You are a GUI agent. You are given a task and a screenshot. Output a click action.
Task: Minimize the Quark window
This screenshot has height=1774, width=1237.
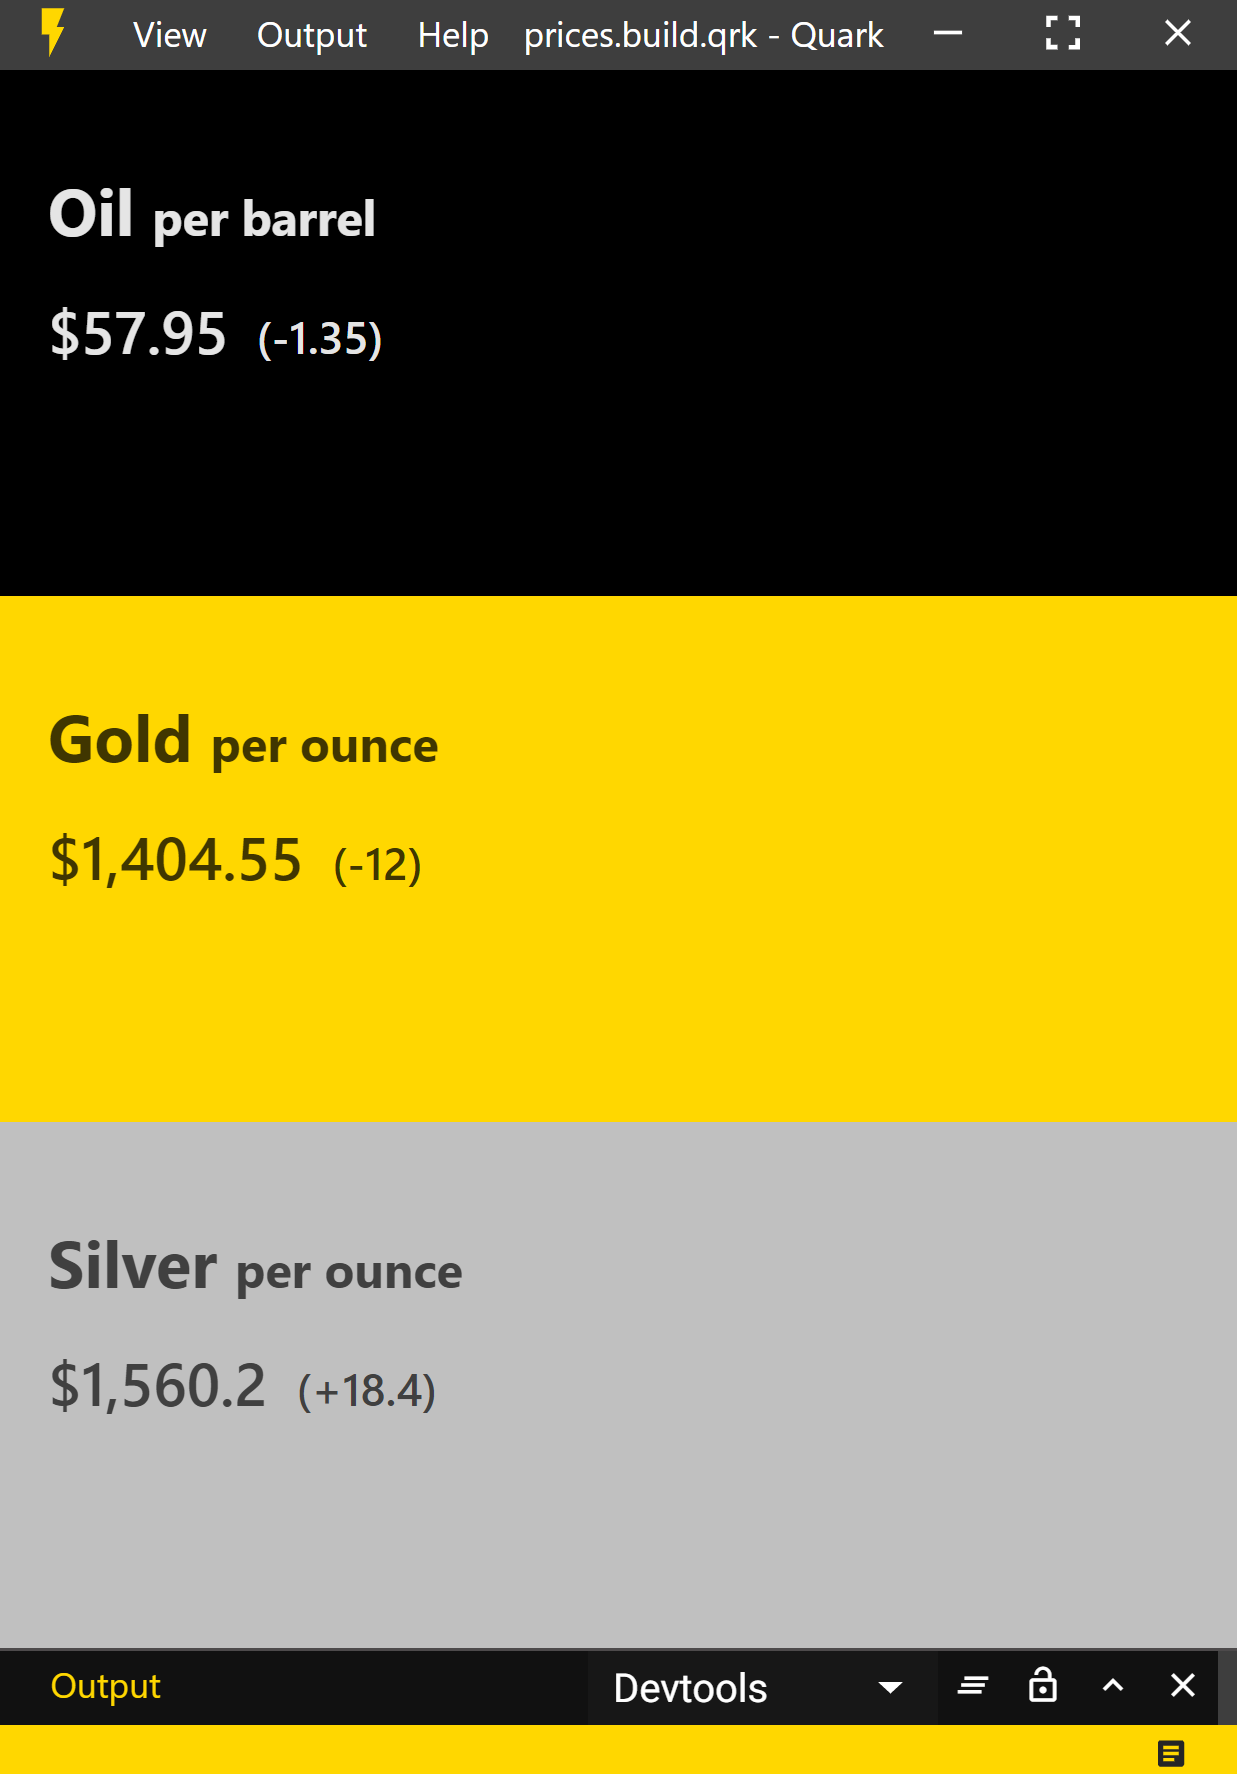tap(947, 34)
